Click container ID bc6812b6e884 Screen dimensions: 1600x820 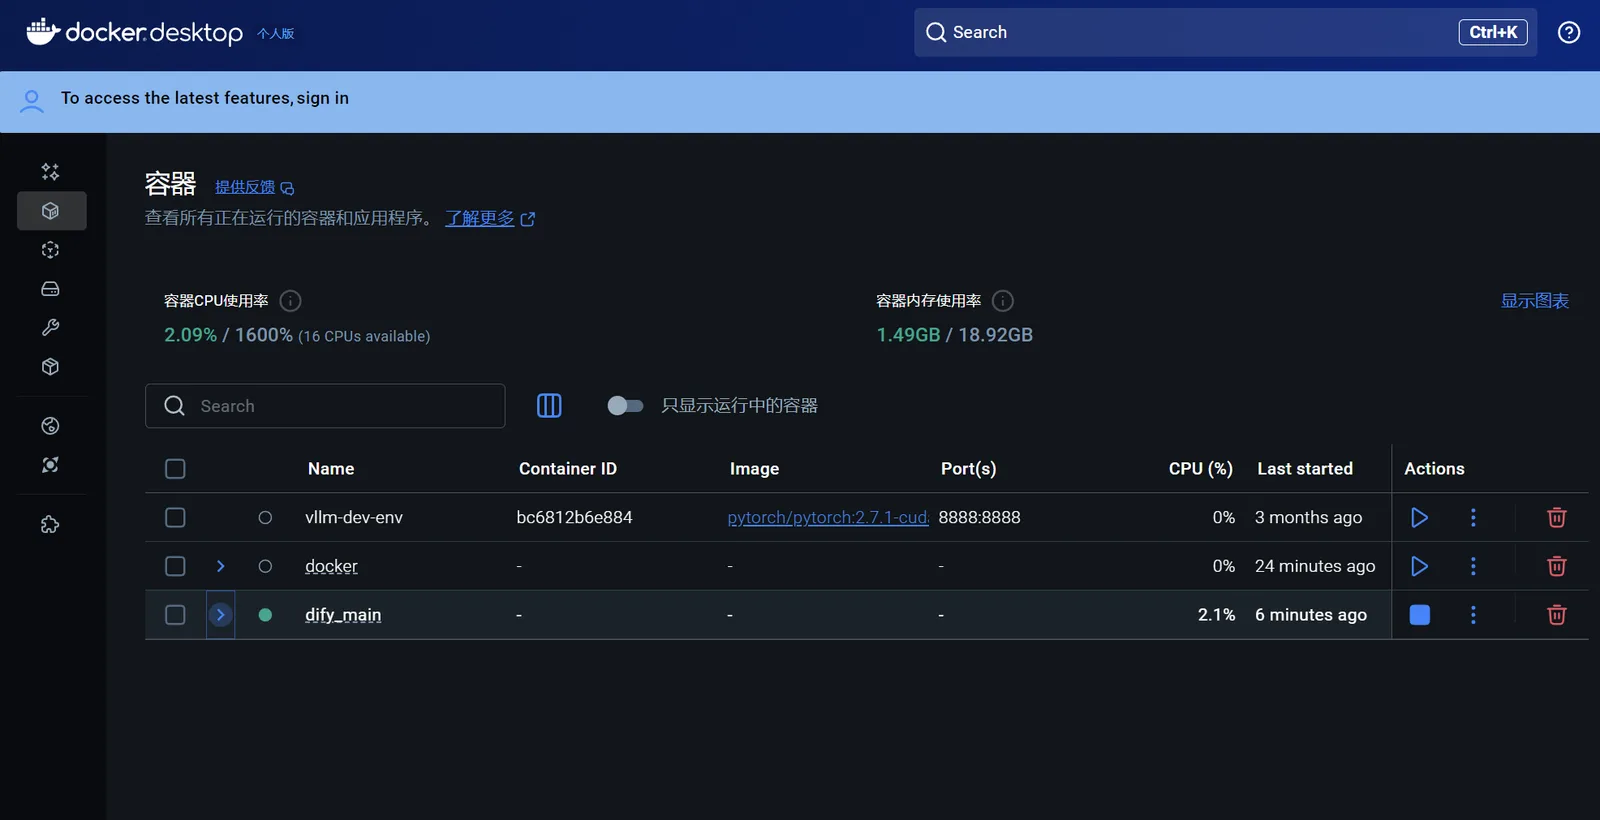(x=574, y=517)
